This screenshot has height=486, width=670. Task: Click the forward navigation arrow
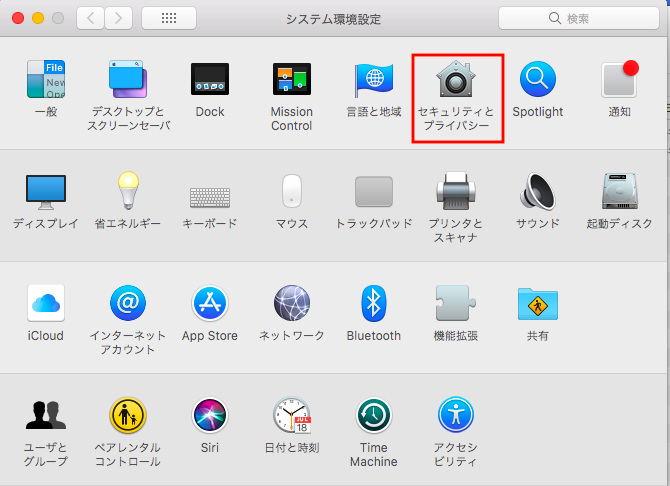click(x=119, y=18)
